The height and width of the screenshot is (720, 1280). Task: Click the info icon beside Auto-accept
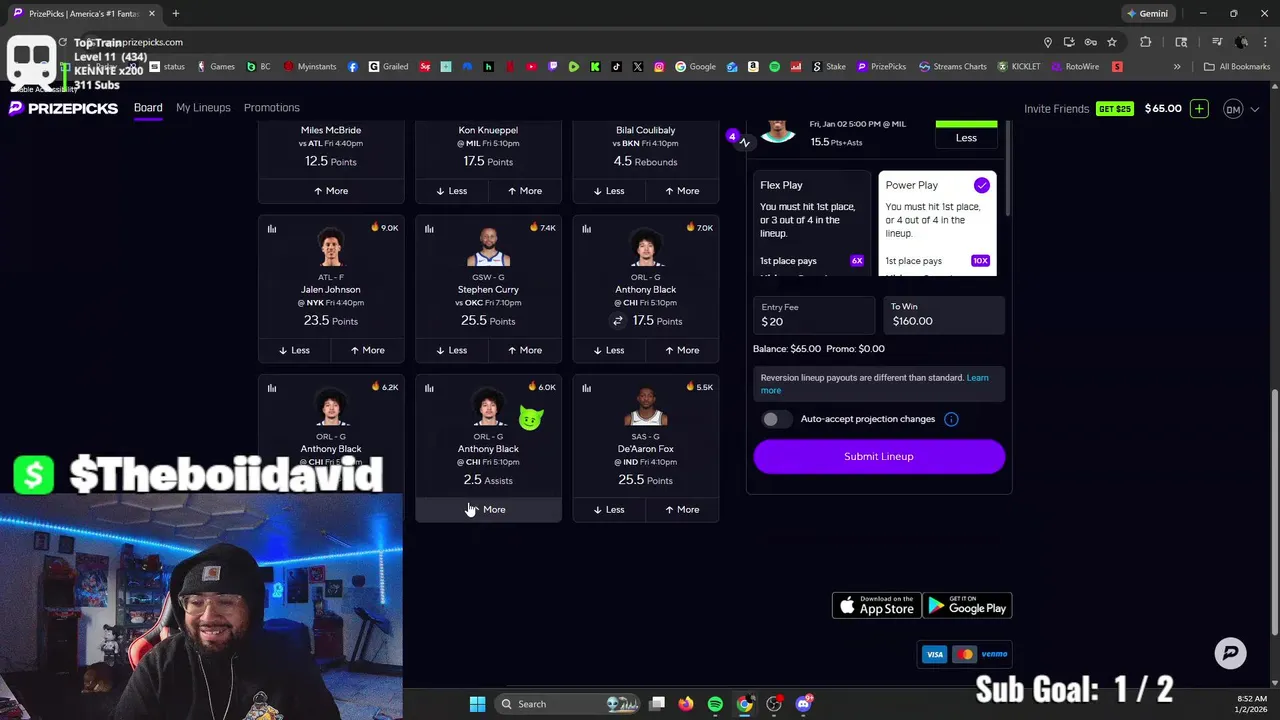pyautogui.click(x=951, y=419)
